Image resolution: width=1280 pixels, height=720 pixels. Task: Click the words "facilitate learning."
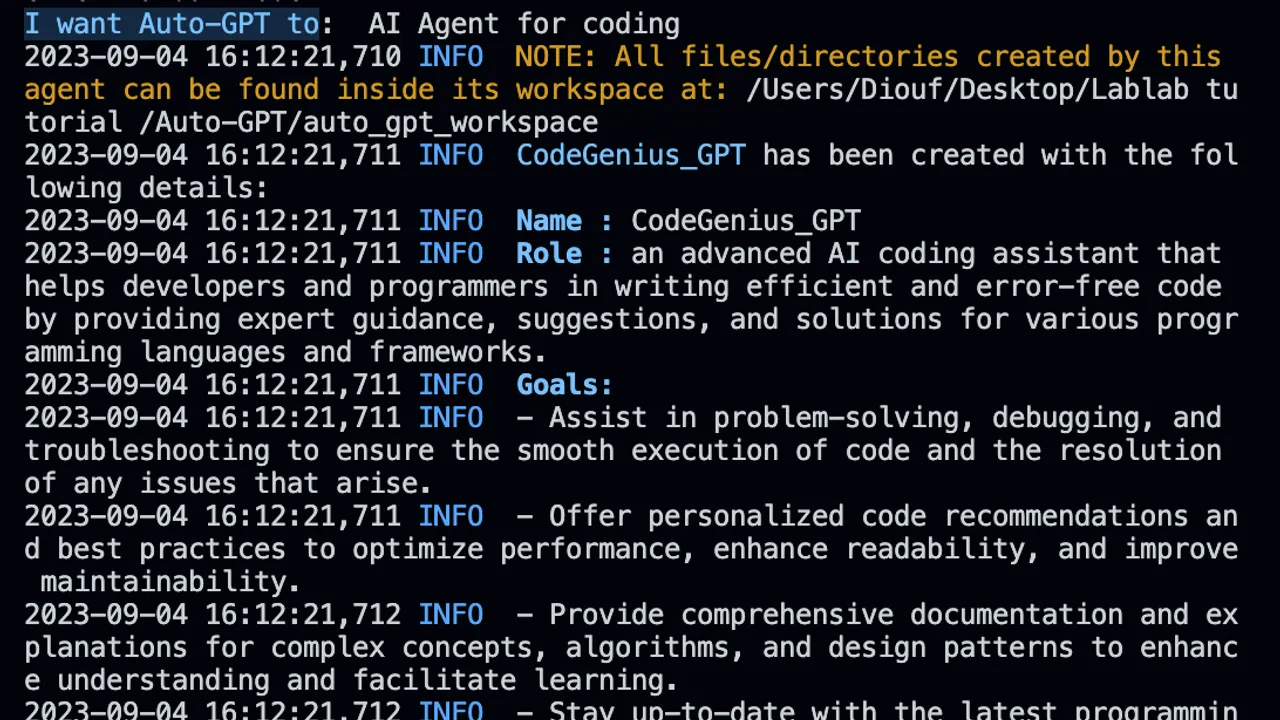[x=516, y=680]
